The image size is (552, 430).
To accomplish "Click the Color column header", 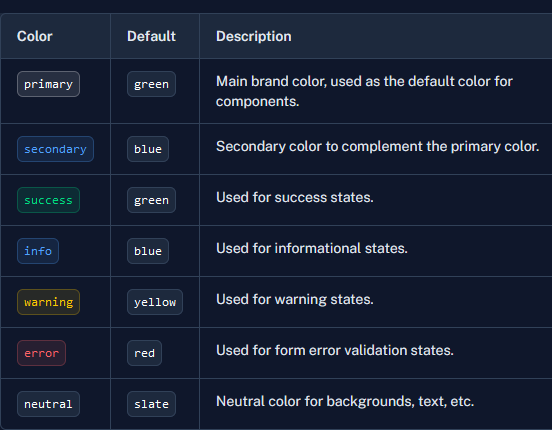I will coord(34,36).
